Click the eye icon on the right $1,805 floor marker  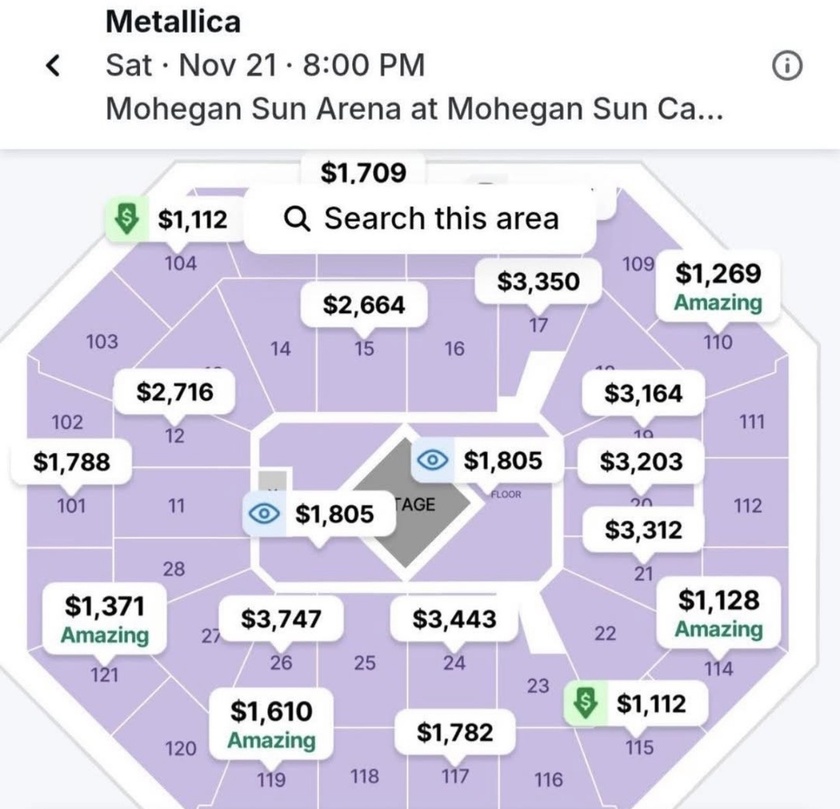tap(432, 460)
